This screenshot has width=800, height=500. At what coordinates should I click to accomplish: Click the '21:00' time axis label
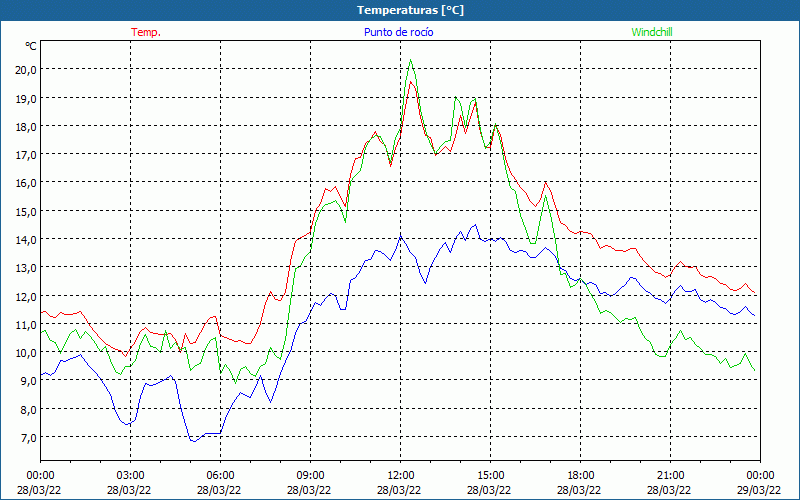pos(670,476)
